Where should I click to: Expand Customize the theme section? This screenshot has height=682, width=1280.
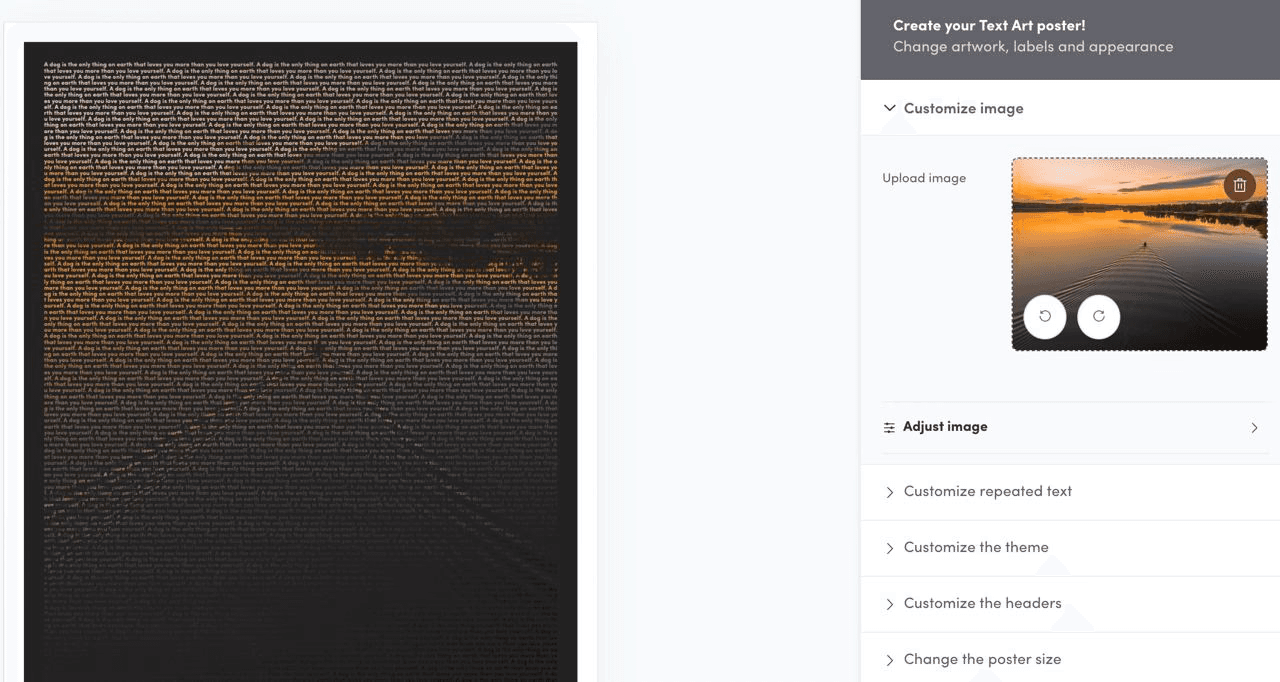1070,548
